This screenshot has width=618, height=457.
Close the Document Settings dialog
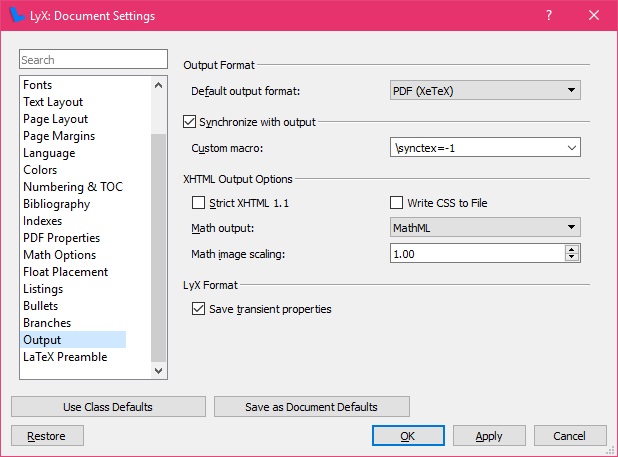pyautogui.click(x=594, y=15)
